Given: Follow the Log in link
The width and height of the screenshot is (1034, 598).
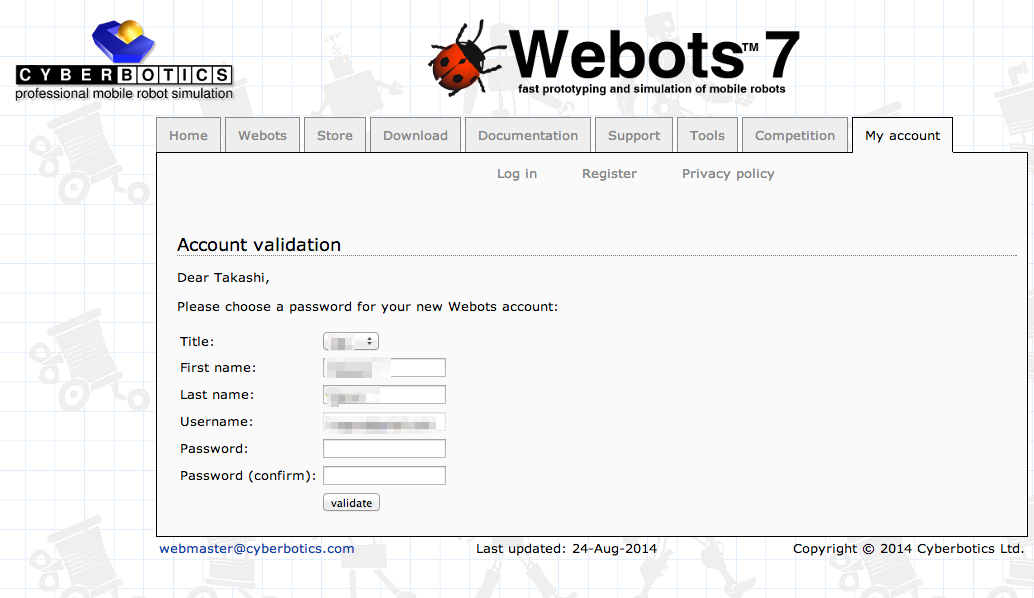Looking at the screenshot, I should click(x=517, y=173).
